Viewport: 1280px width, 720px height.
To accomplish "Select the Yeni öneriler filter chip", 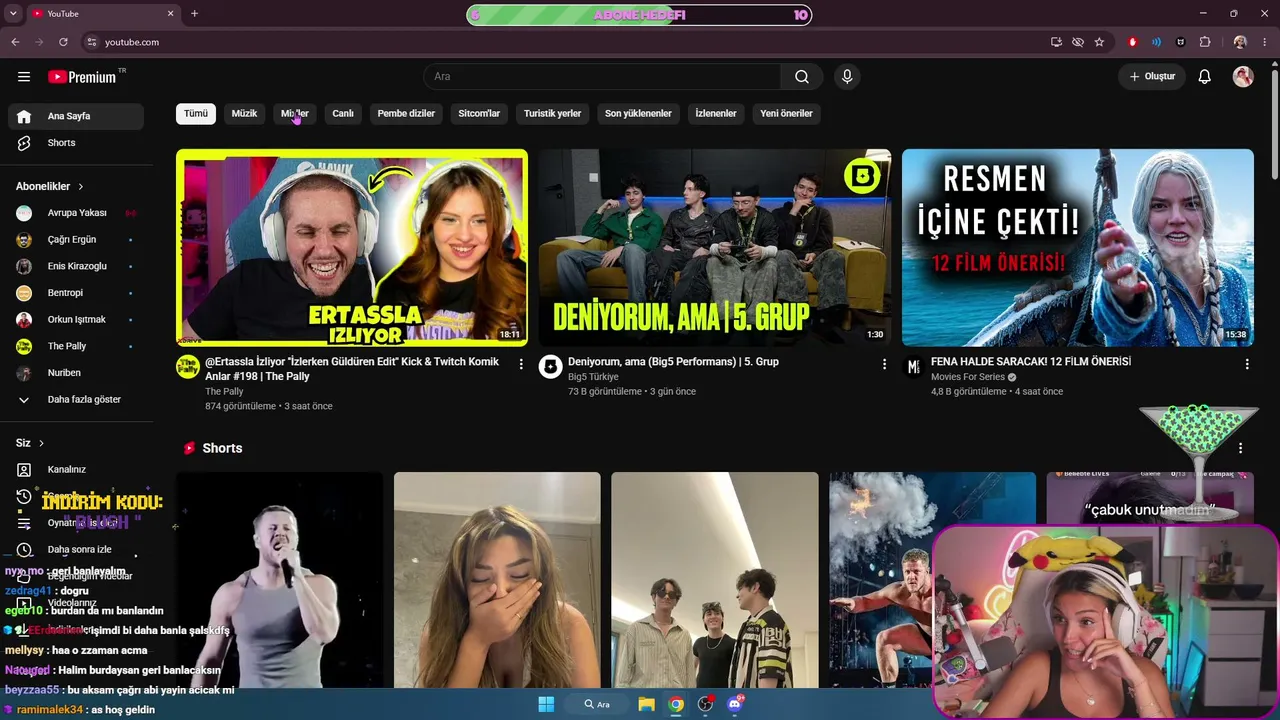I will point(786,114).
